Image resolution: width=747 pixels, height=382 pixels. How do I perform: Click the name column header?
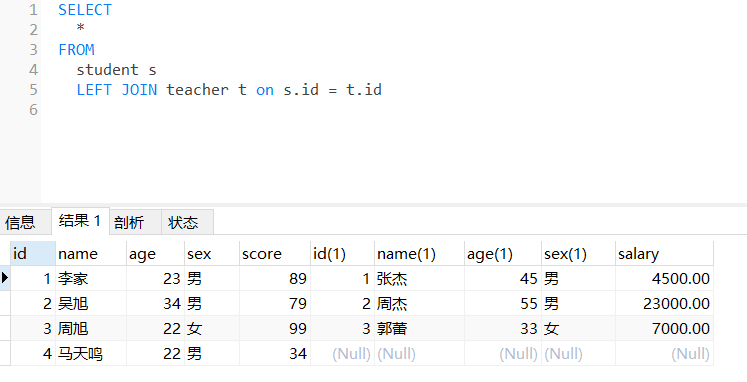click(x=91, y=253)
